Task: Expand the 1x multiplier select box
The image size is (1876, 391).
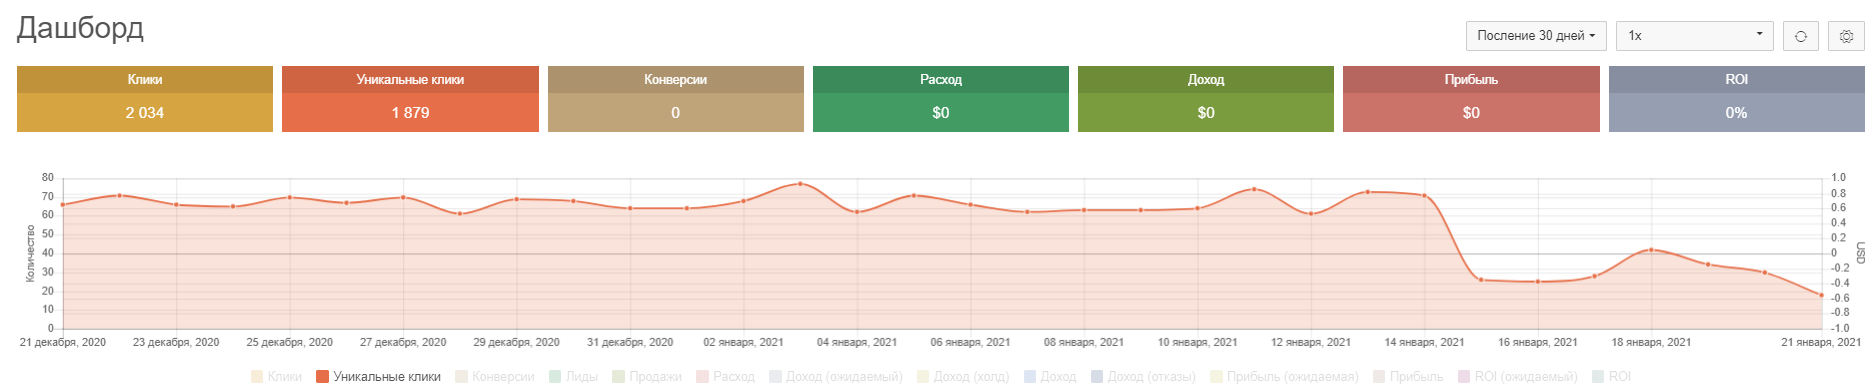Action: 1695,36
